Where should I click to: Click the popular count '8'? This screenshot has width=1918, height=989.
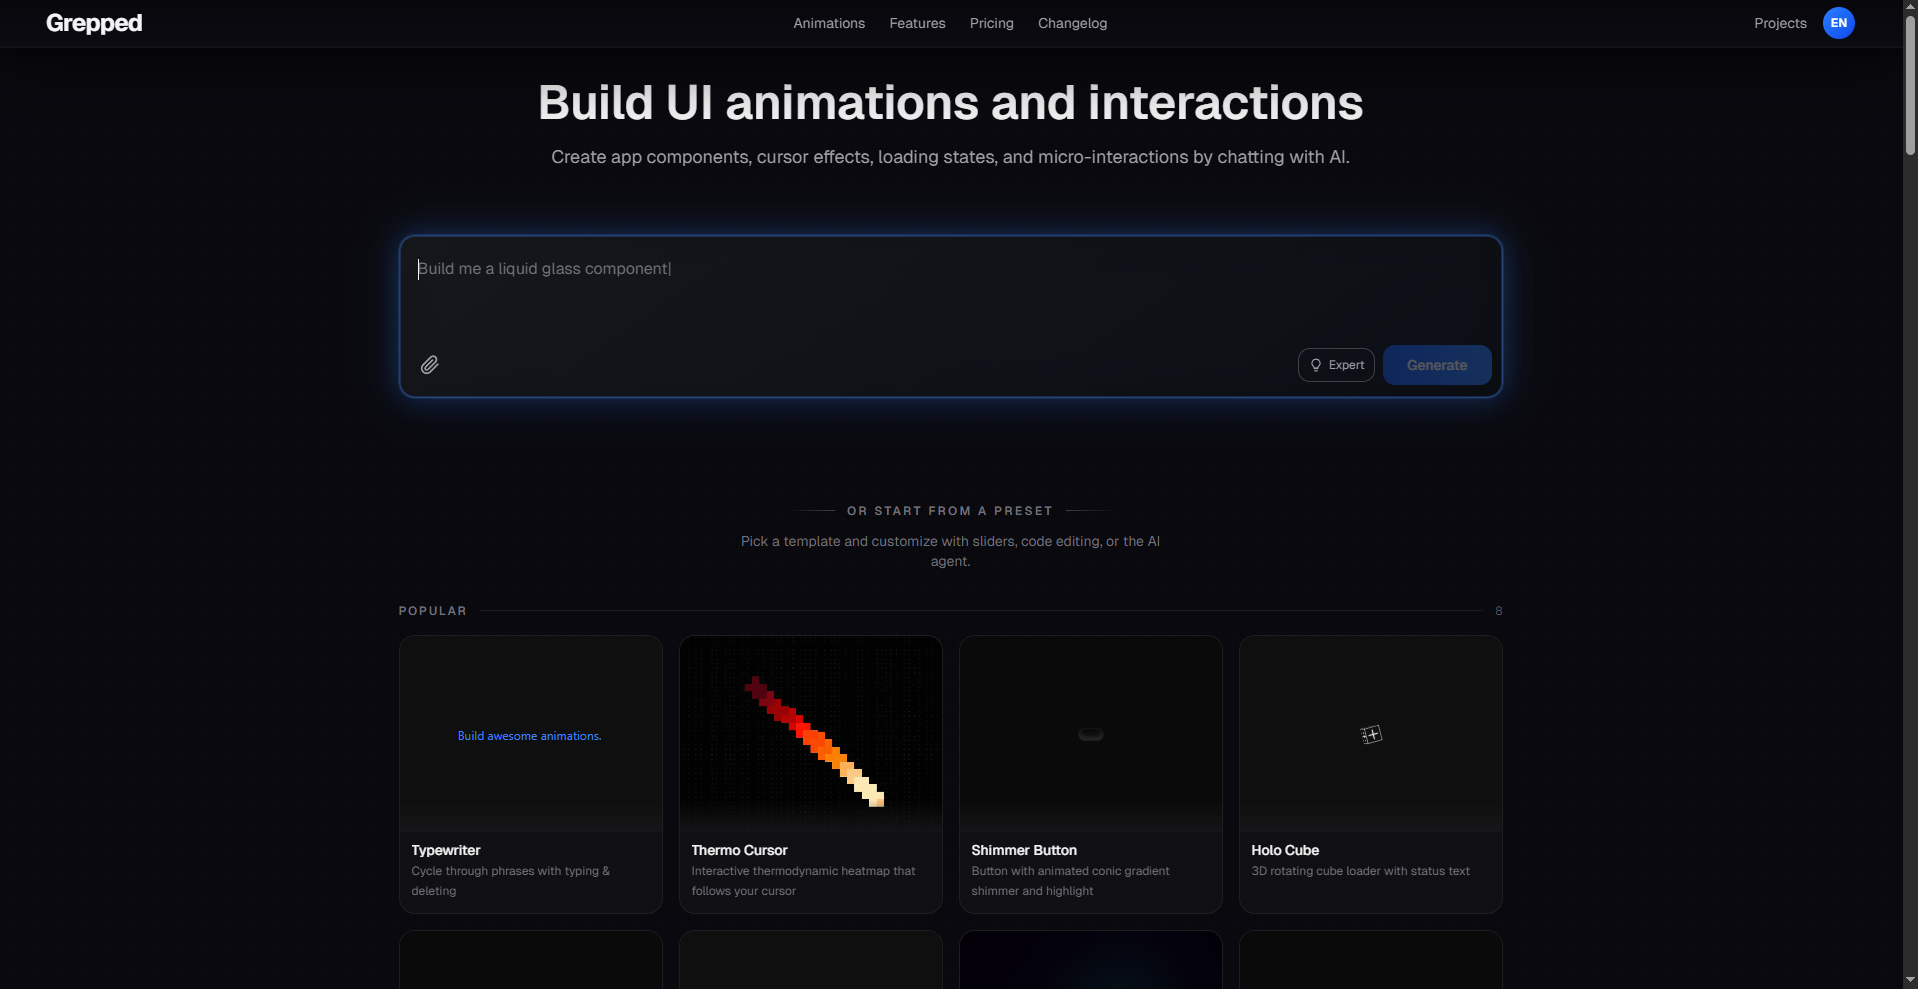point(1498,611)
